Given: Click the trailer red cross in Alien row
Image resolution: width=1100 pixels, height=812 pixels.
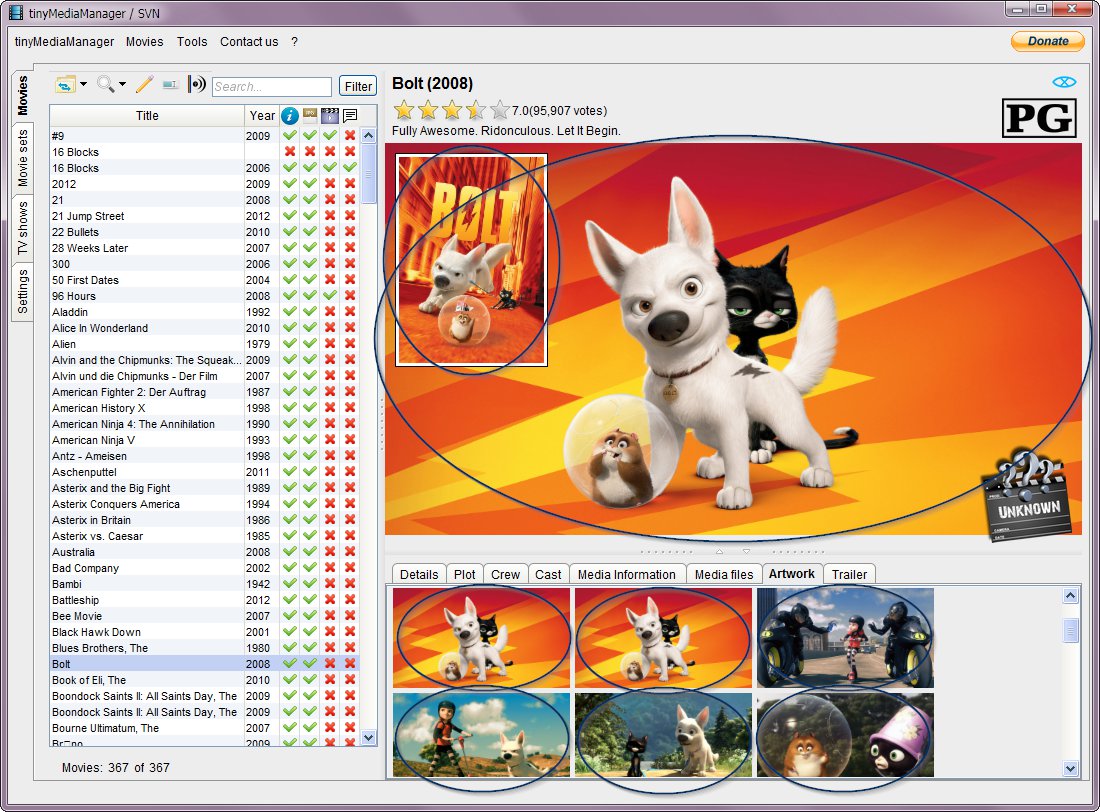Looking at the screenshot, I should coord(330,344).
